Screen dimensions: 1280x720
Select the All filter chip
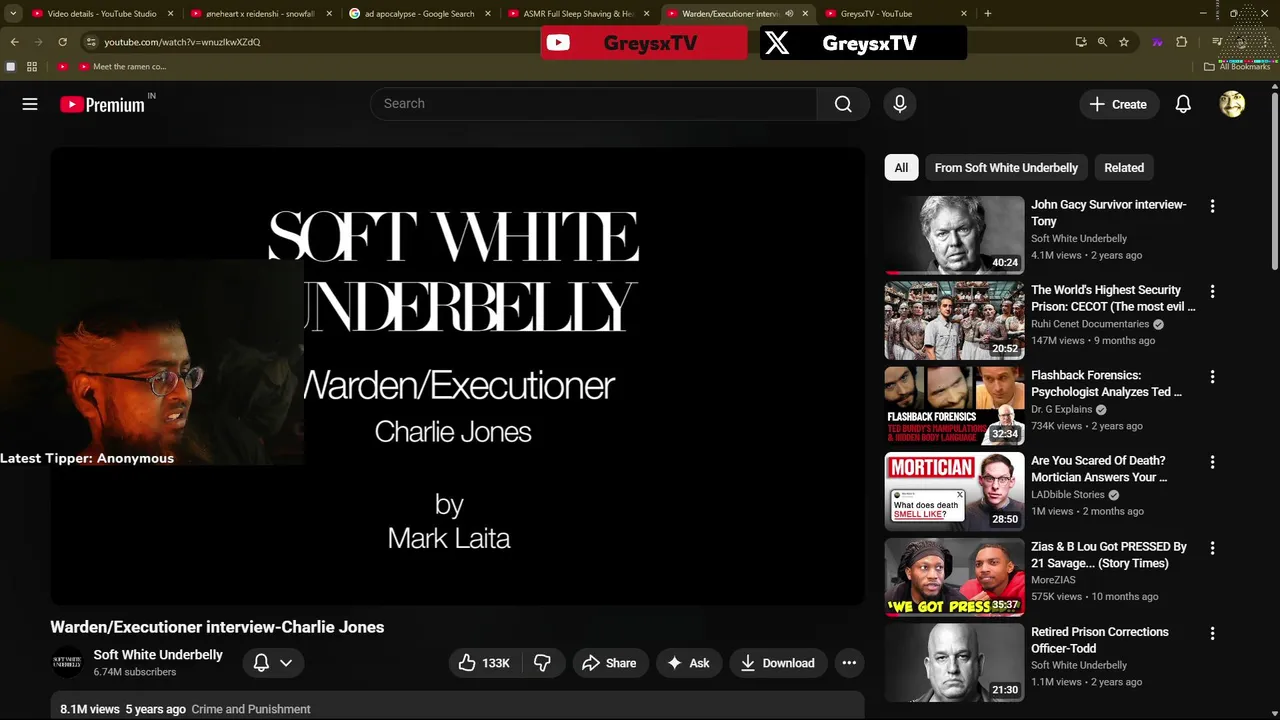coord(901,168)
